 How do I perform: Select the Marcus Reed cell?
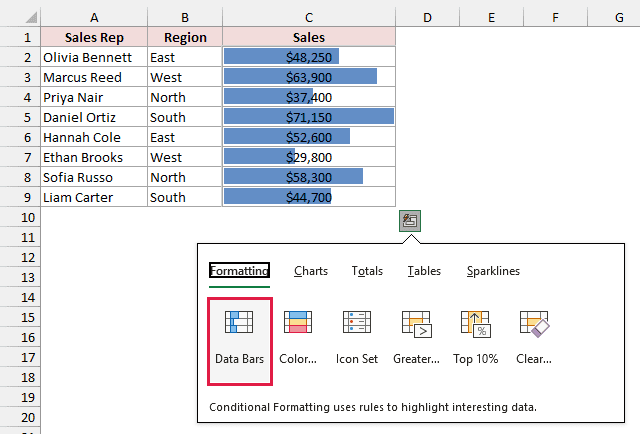(94, 77)
